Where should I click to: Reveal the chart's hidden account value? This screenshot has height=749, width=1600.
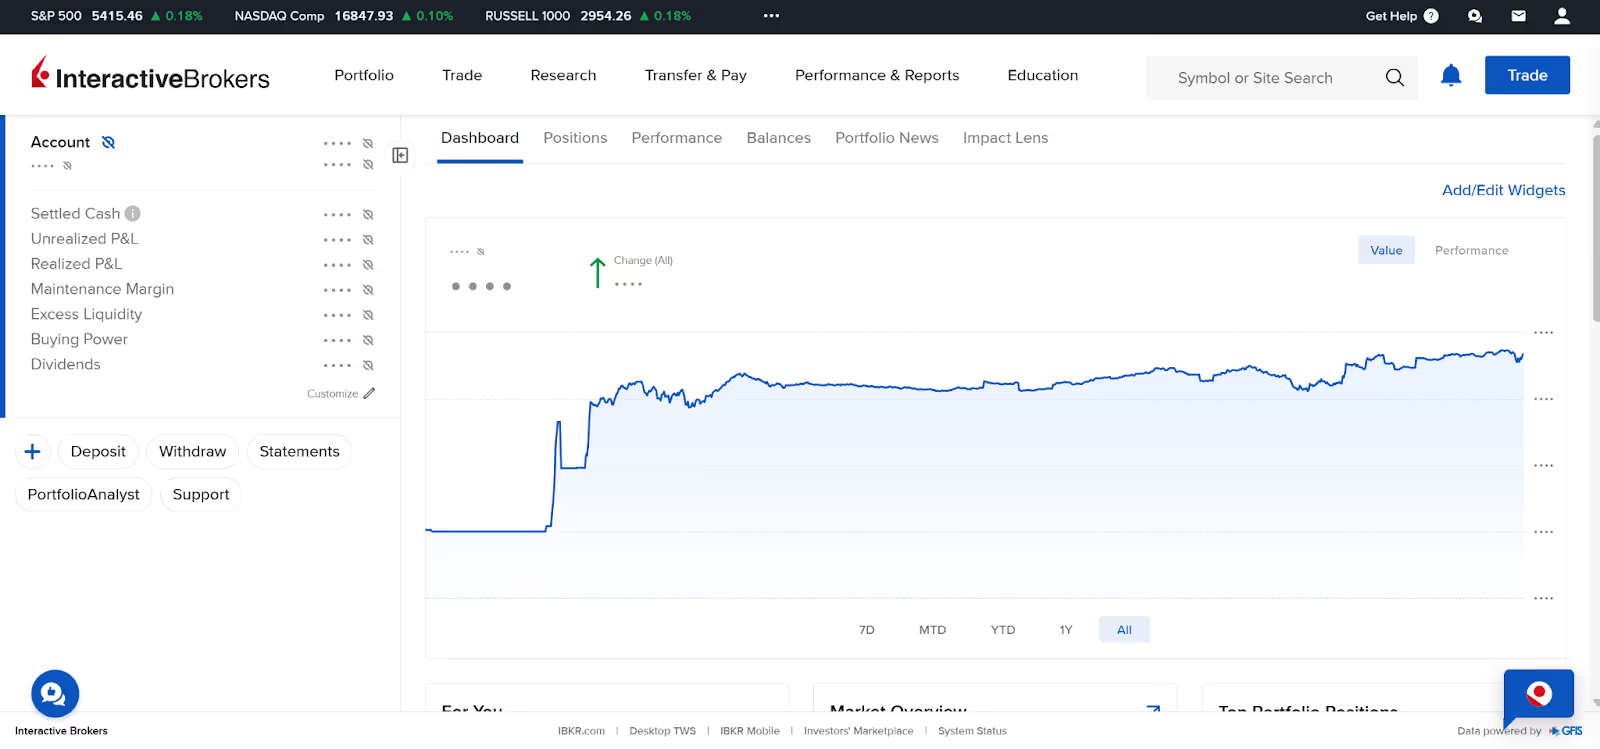click(x=481, y=252)
